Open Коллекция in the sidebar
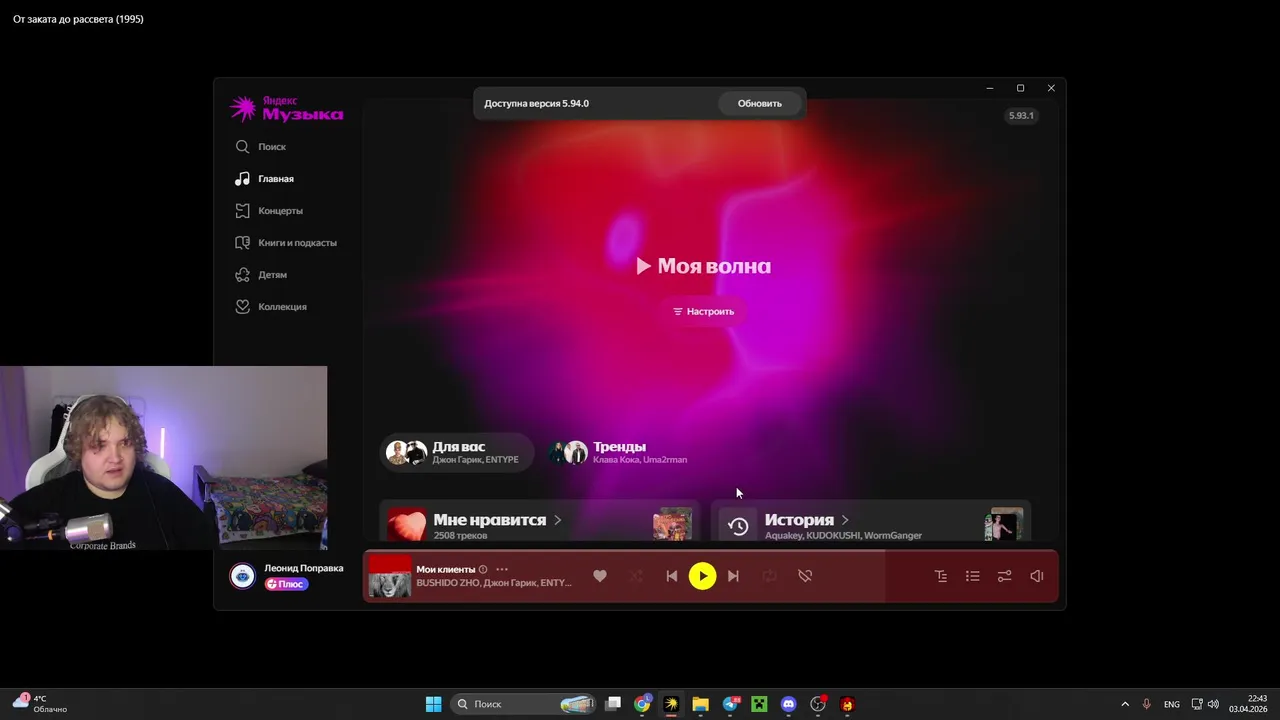The height and width of the screenshot is (720, 1280). [x=271, y=306]
